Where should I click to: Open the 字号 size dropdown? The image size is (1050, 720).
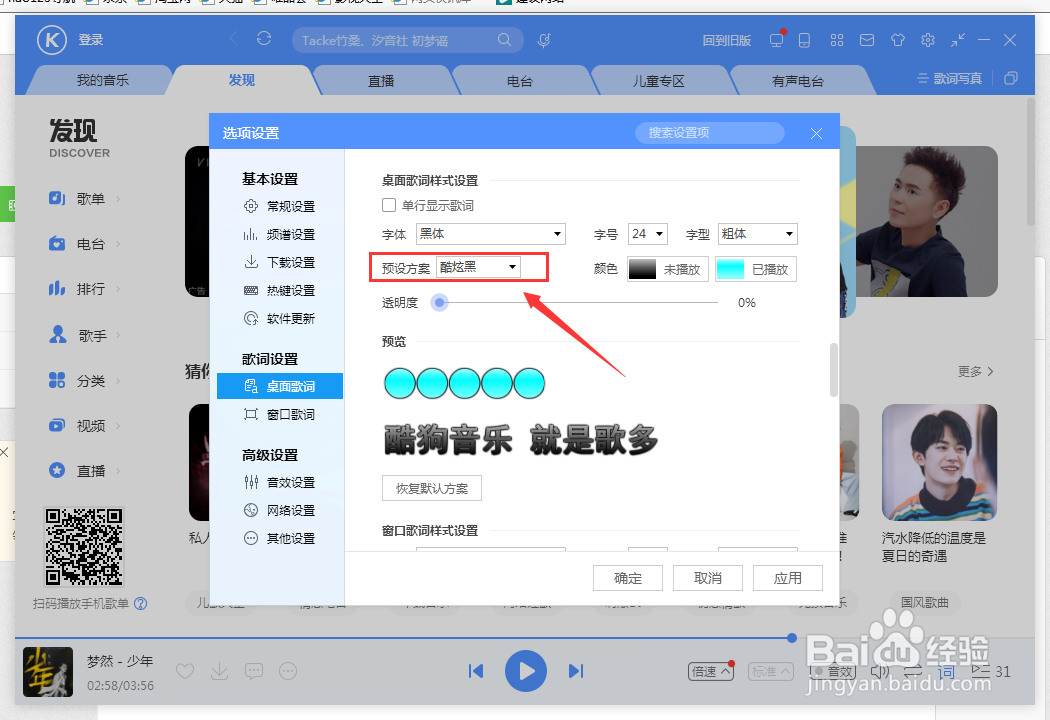point(648,234)
